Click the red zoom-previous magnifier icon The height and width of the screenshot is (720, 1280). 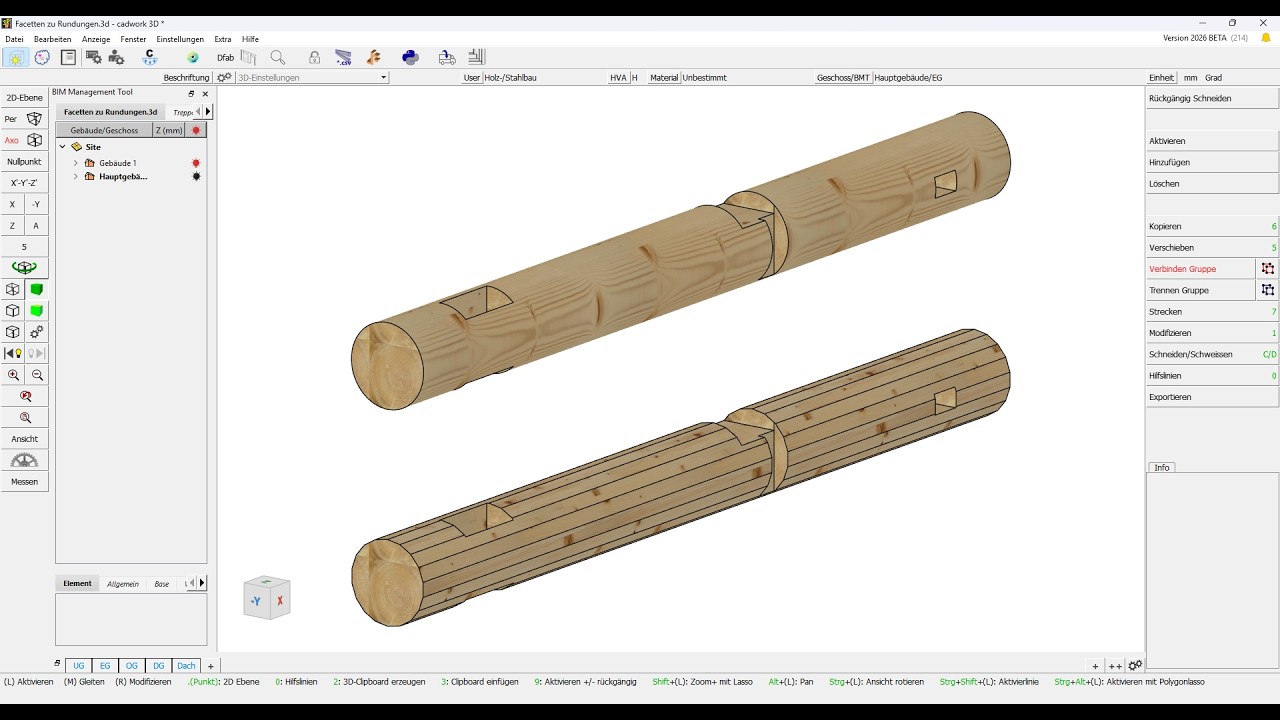click(25, 396)
